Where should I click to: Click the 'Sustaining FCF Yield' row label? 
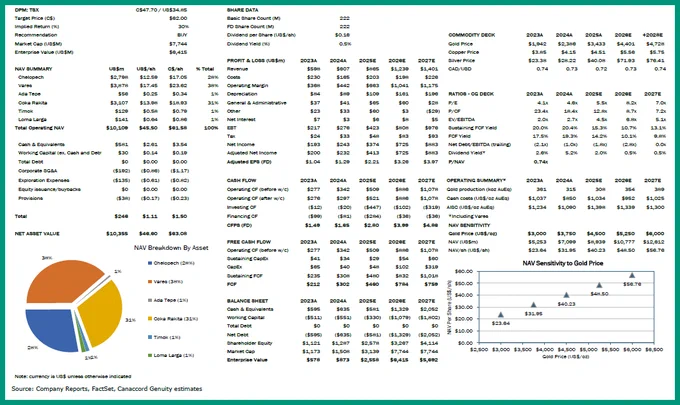coord(473,128)
